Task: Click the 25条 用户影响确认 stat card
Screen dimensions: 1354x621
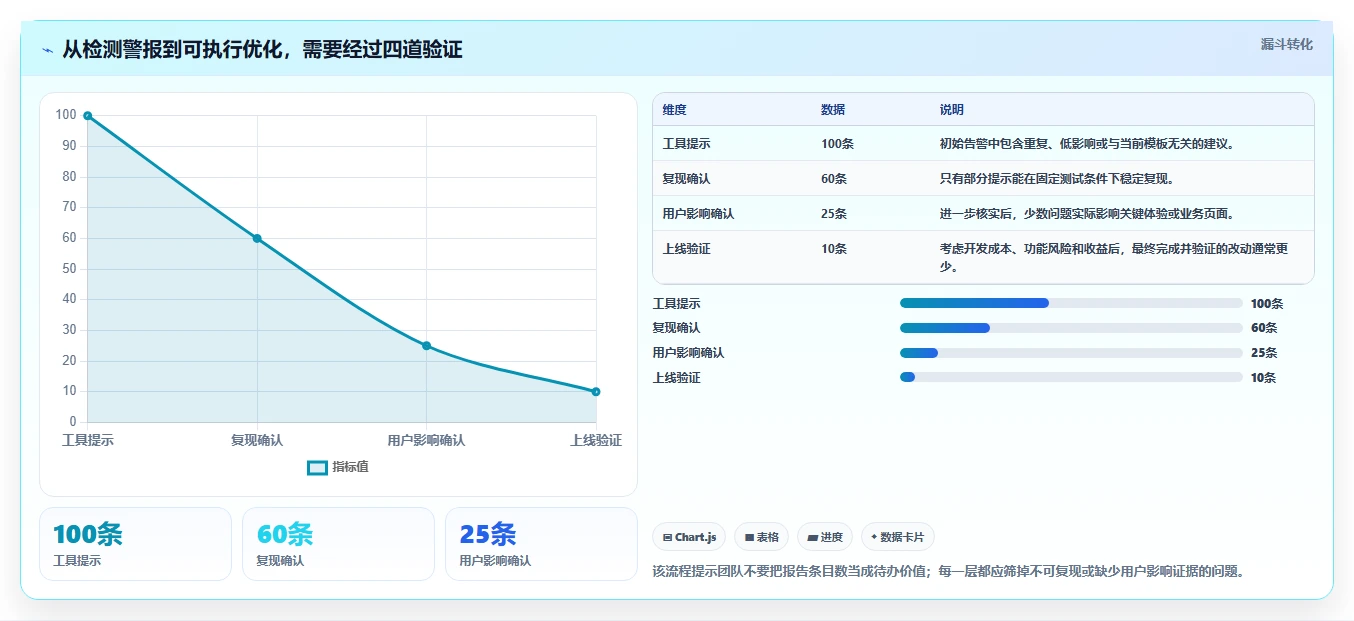Action: pos(541,544)
